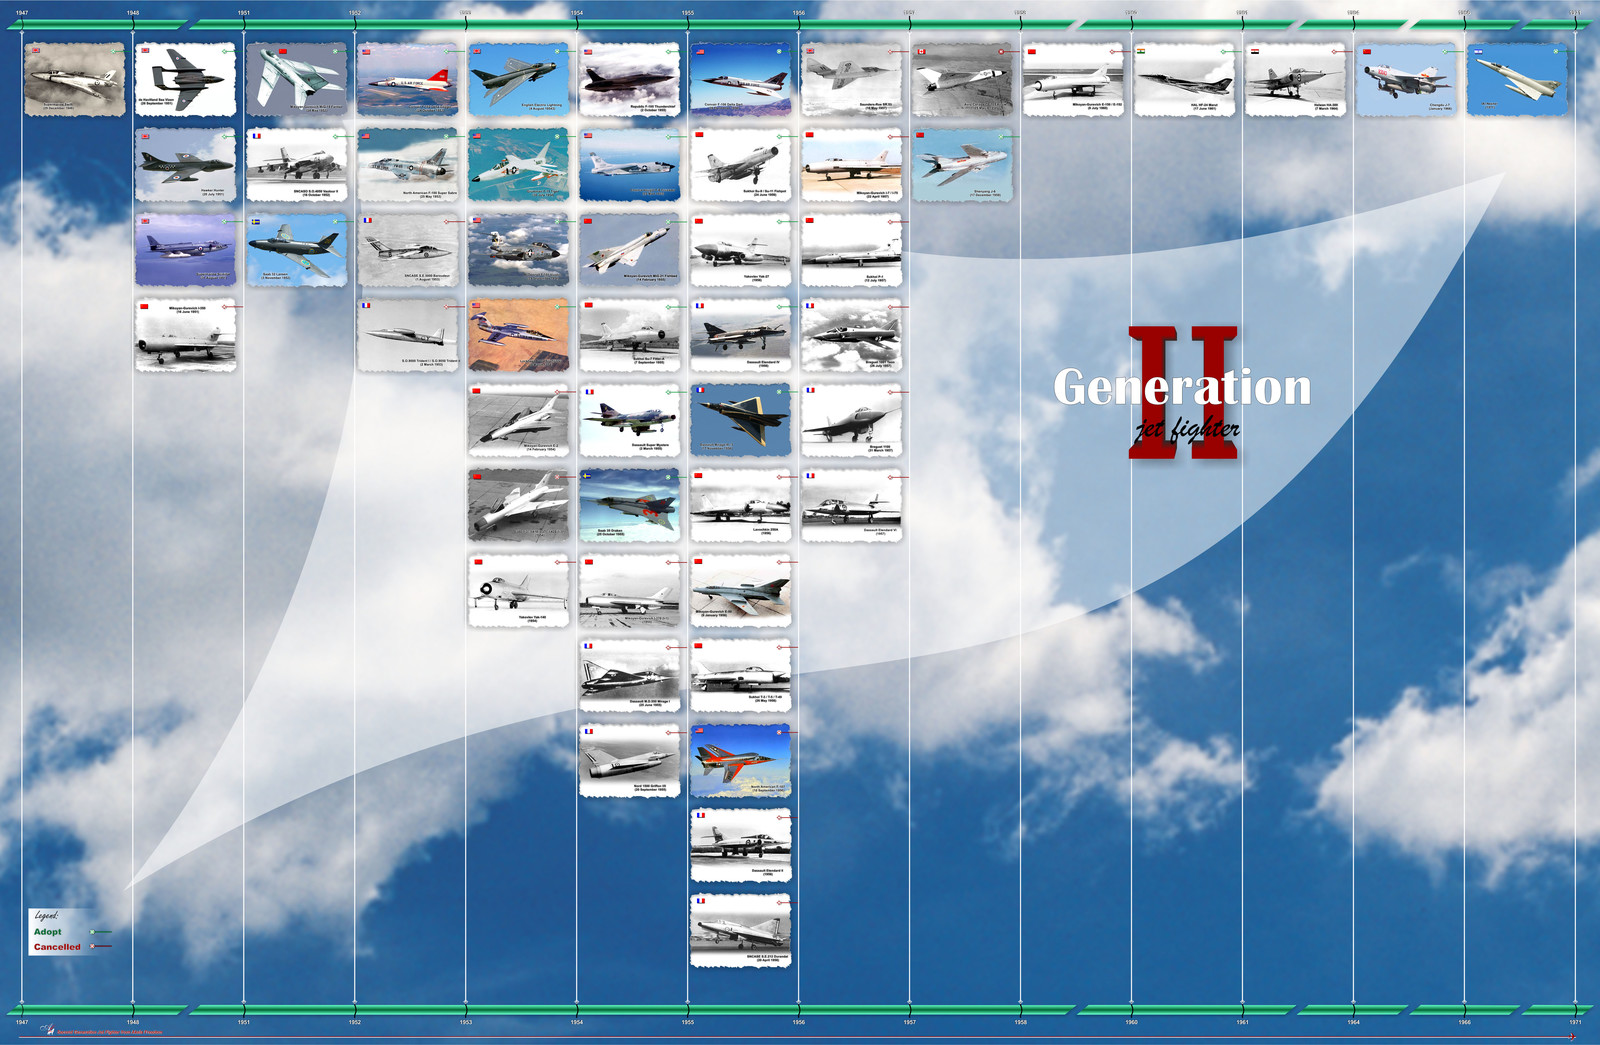1600x1045 pixels.
Task: Open the Dassault Étendard IV card
Action: [x=741, y=336]
